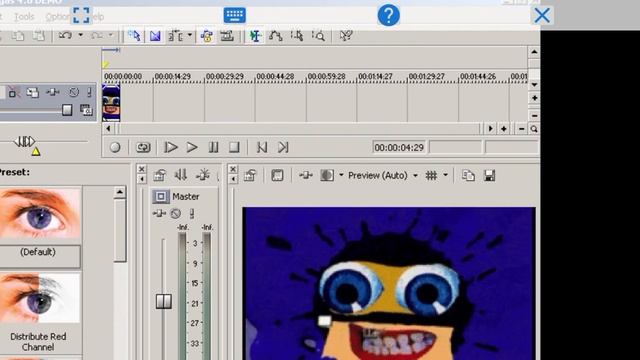This screenshot has width=640, height=360.
Task: Zoom in time with the horizontal plus button
Action: click(x=504, y=129)
